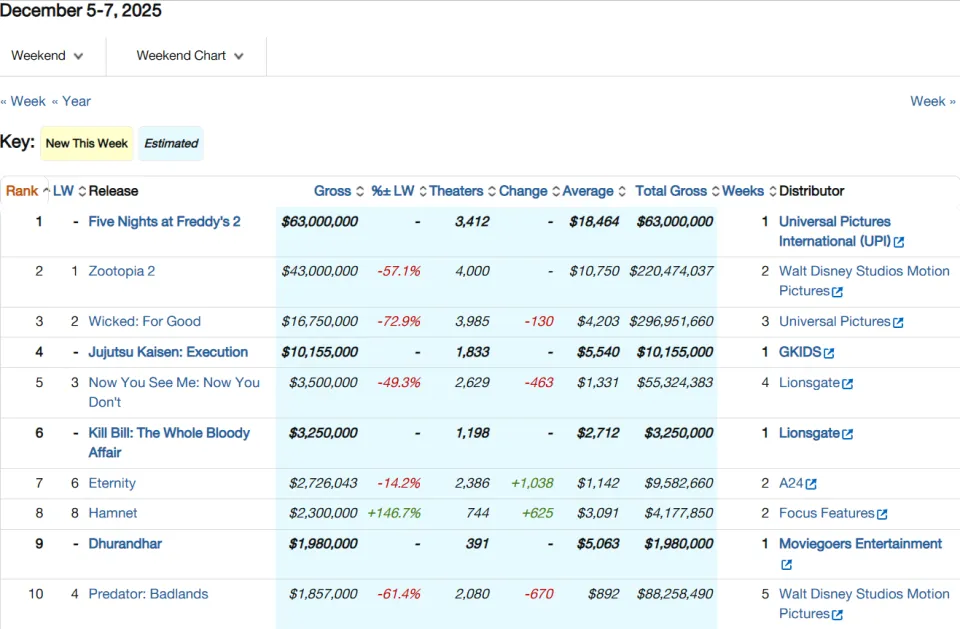Sort by Theaters column sort arrows
Screen dimensions: 960x629
point(492,191)
